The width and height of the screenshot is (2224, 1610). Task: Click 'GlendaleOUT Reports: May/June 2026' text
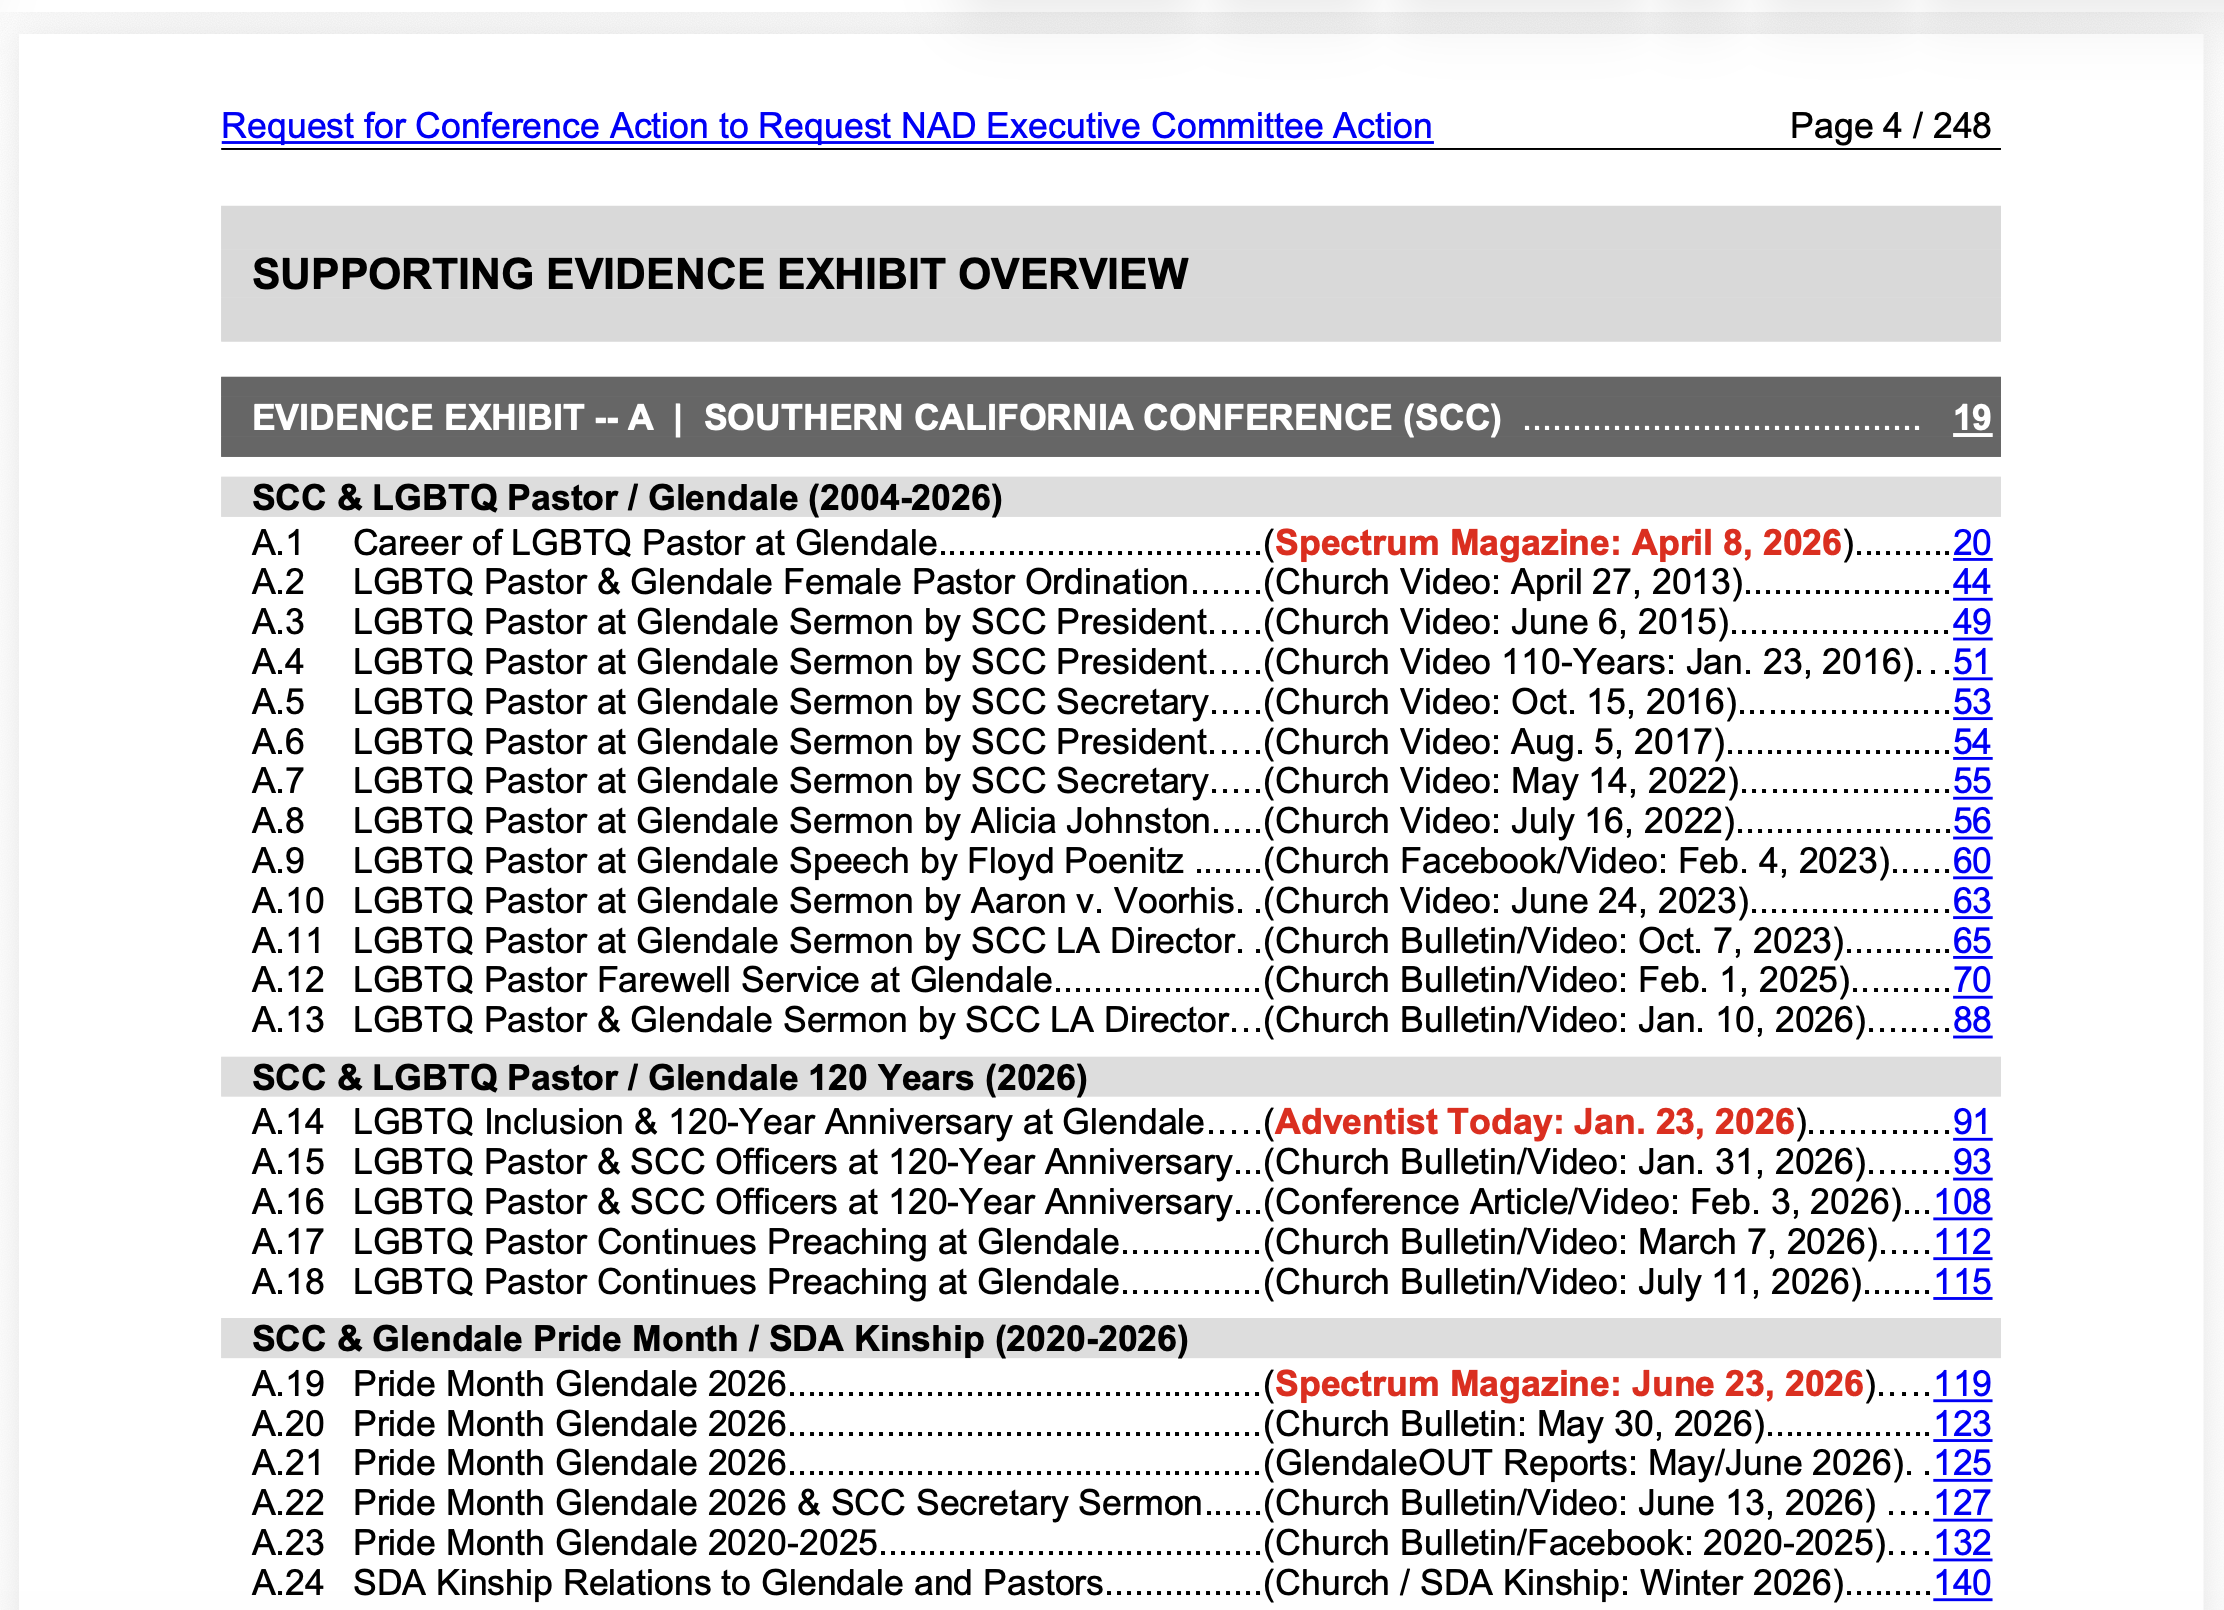click(1587, 1463)
